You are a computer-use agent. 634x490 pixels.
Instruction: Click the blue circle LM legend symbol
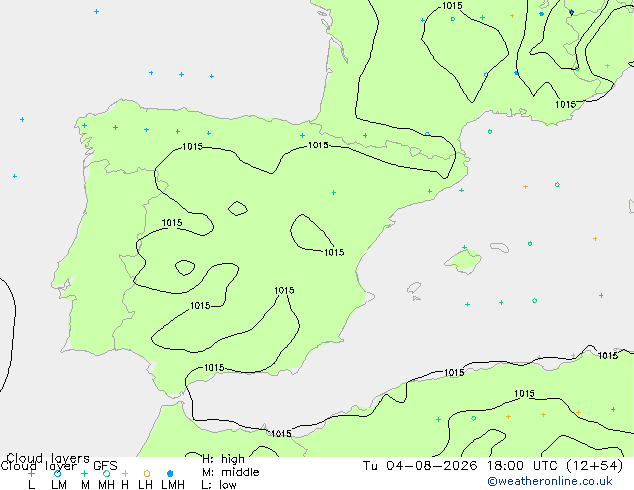tap(58, 473)
